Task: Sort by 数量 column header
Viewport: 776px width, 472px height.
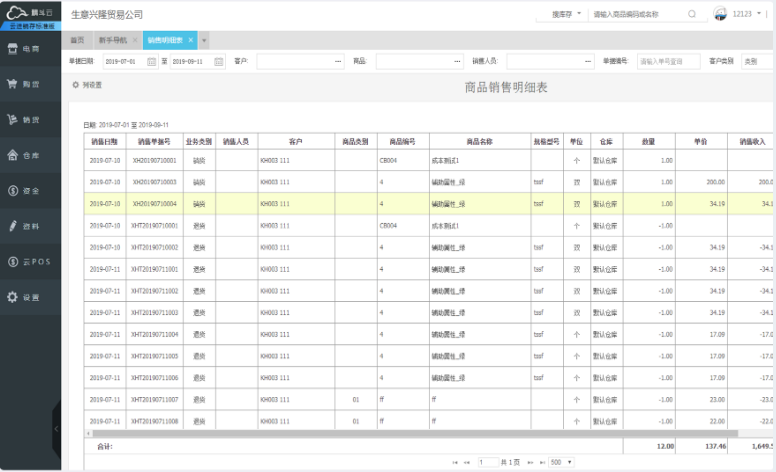Action: coord(649,142)
